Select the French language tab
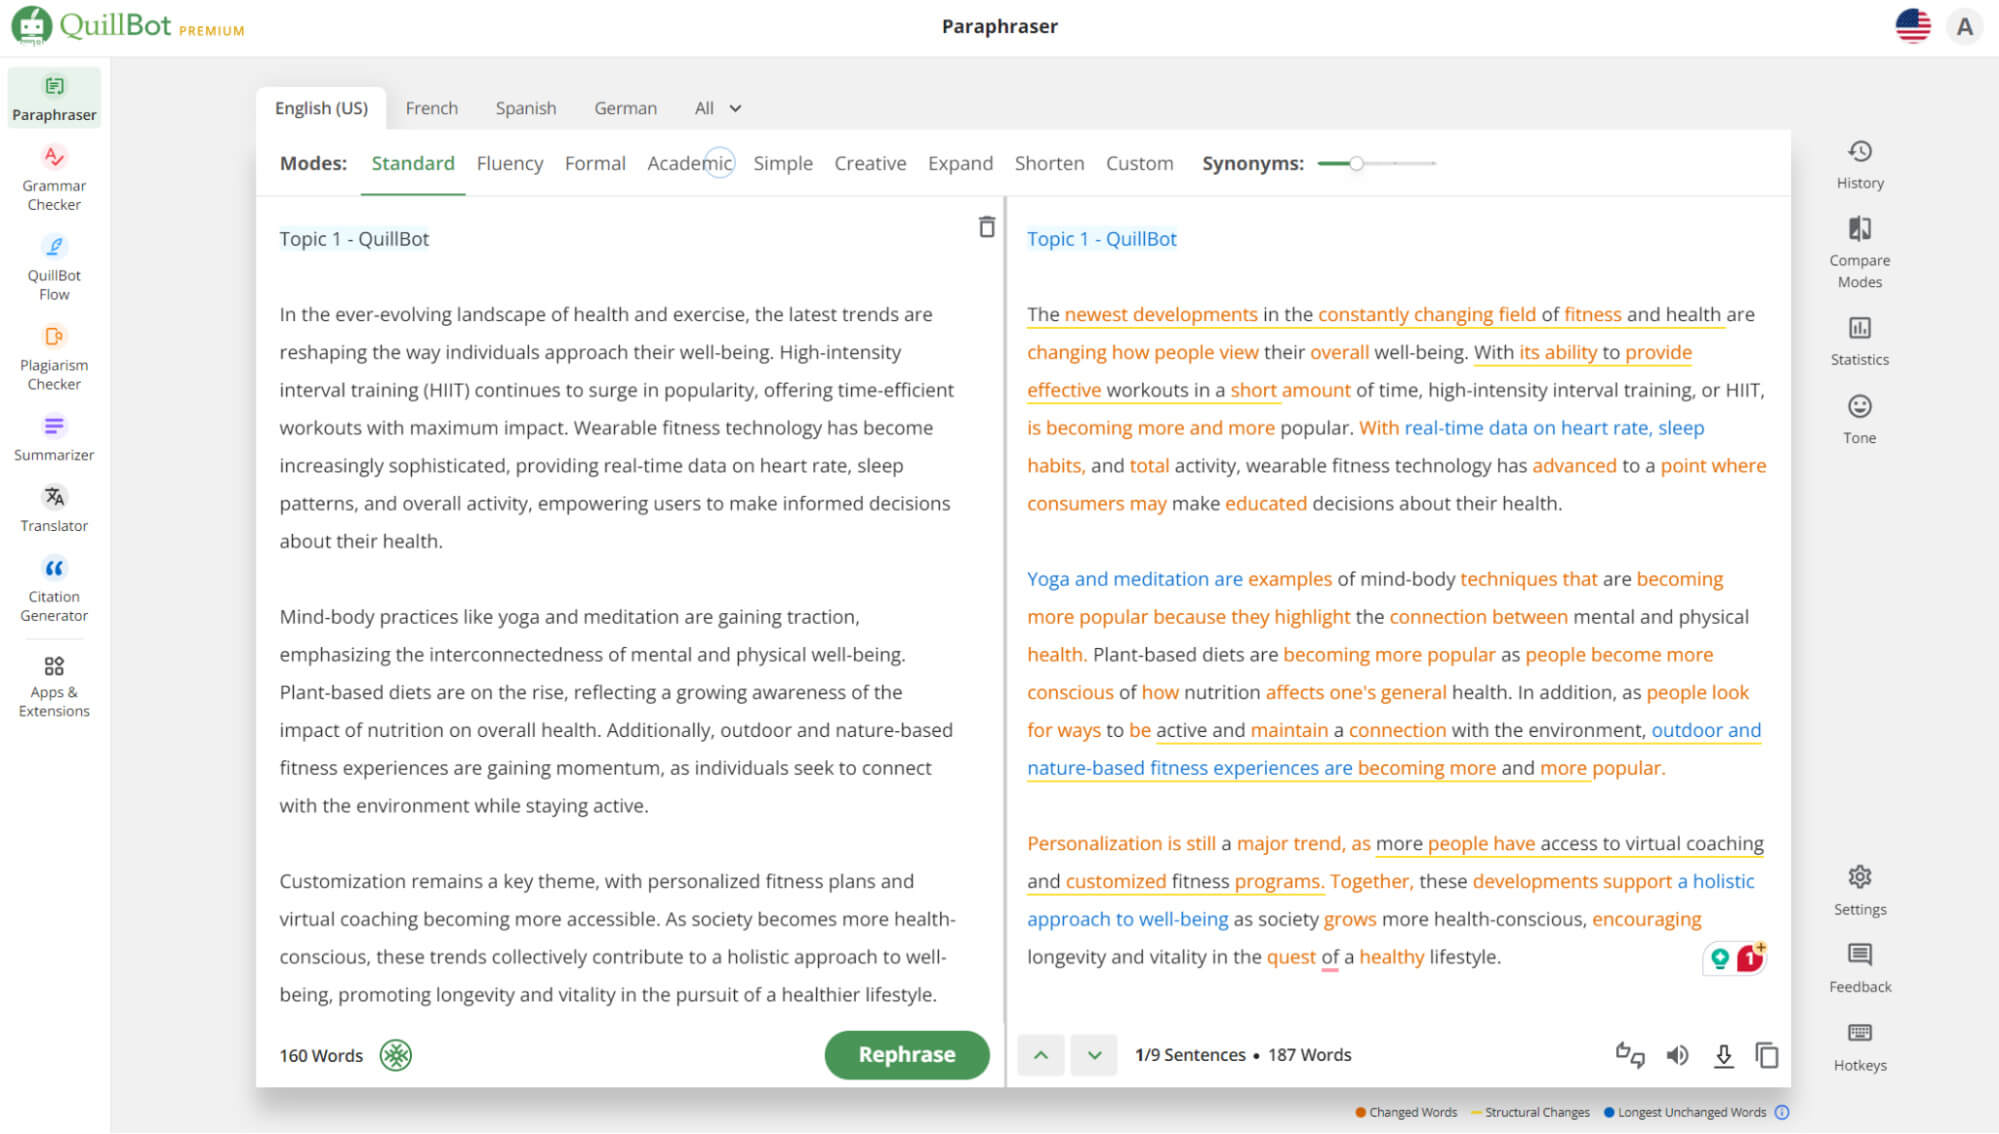The width and height of the screenshot is (1999, 1134). pos(431,108)
